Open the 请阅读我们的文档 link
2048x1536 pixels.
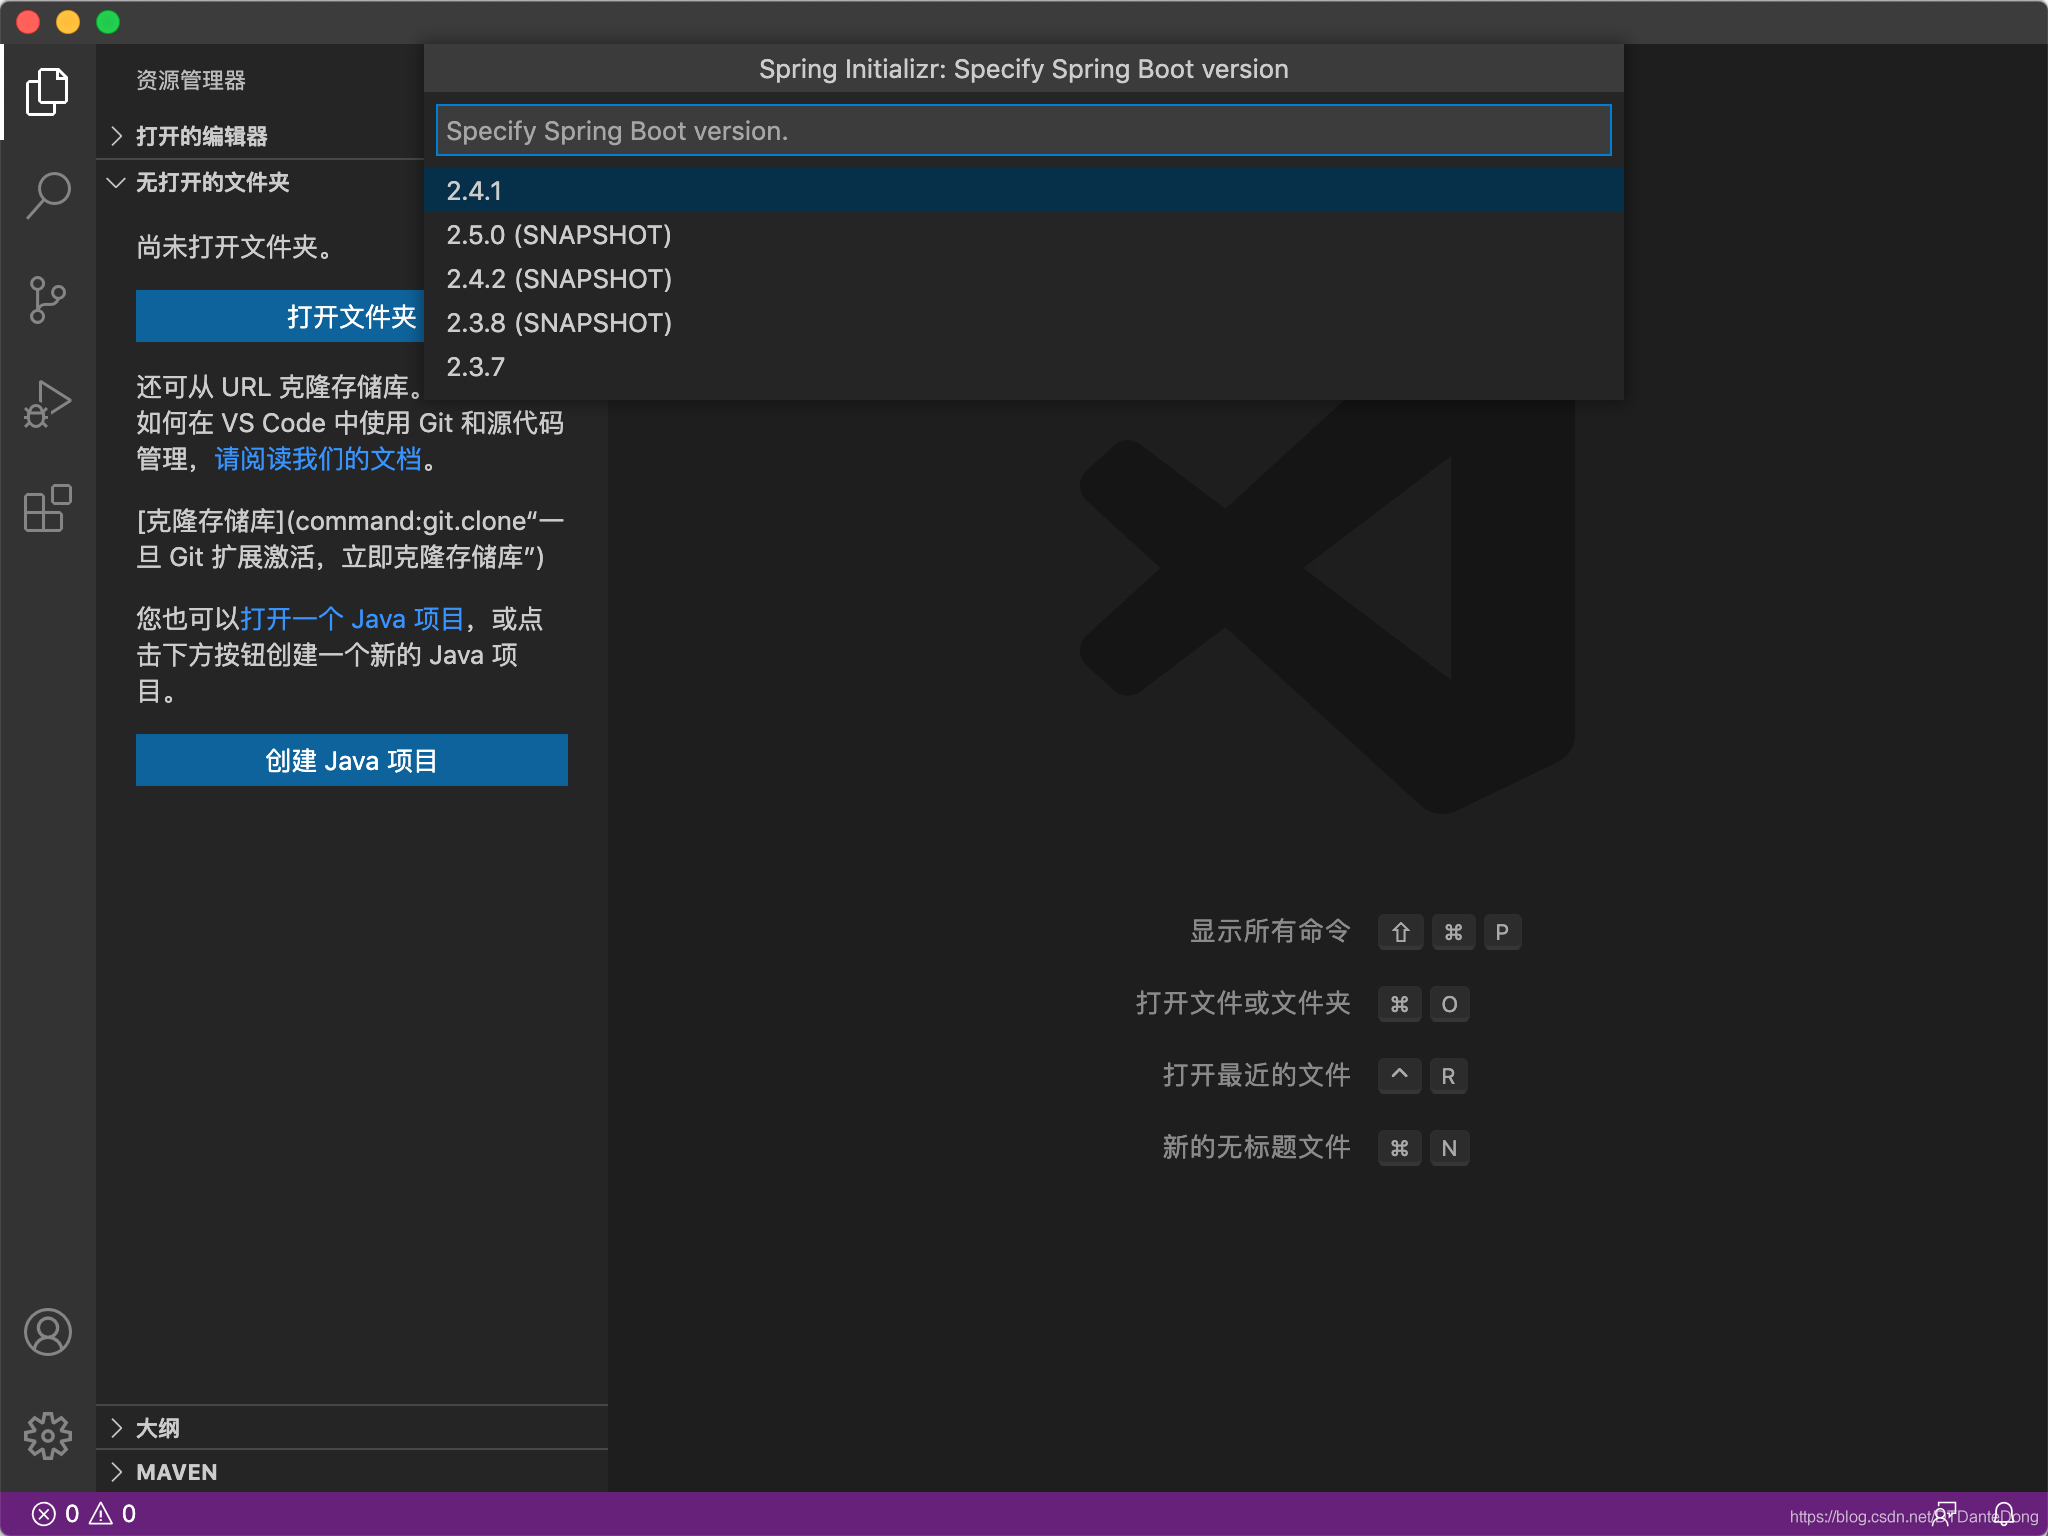(318, 459)
